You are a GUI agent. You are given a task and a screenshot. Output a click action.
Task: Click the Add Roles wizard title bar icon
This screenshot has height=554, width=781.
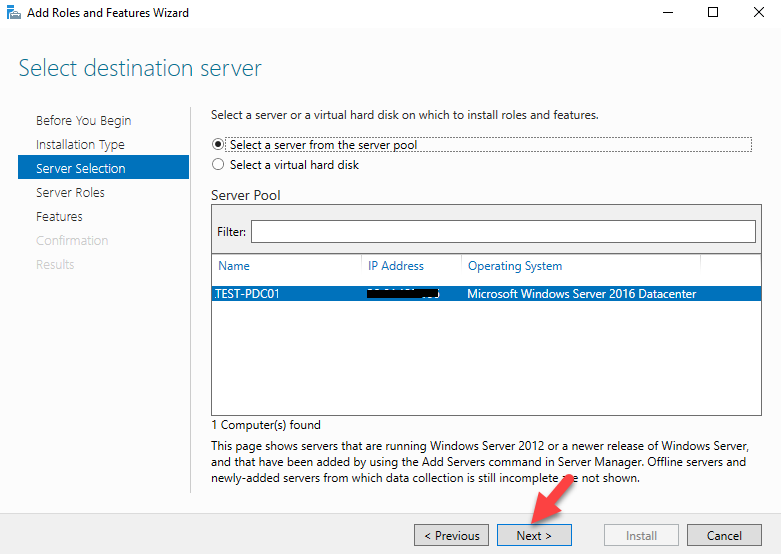point(14,12)
